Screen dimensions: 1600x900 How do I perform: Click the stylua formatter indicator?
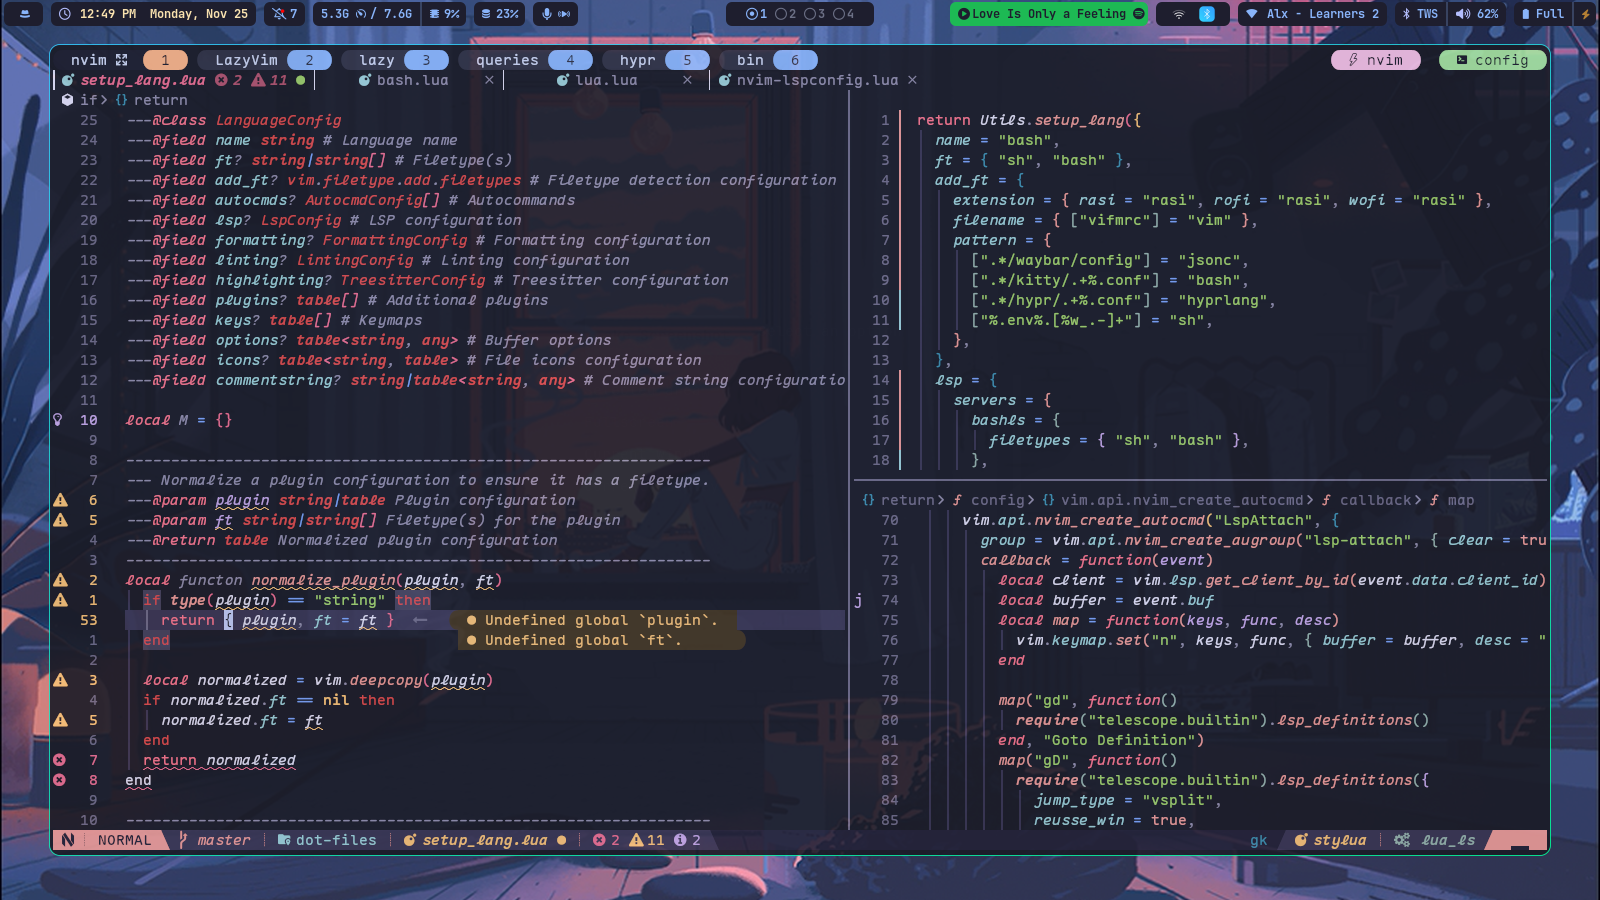click(1331, 840)
